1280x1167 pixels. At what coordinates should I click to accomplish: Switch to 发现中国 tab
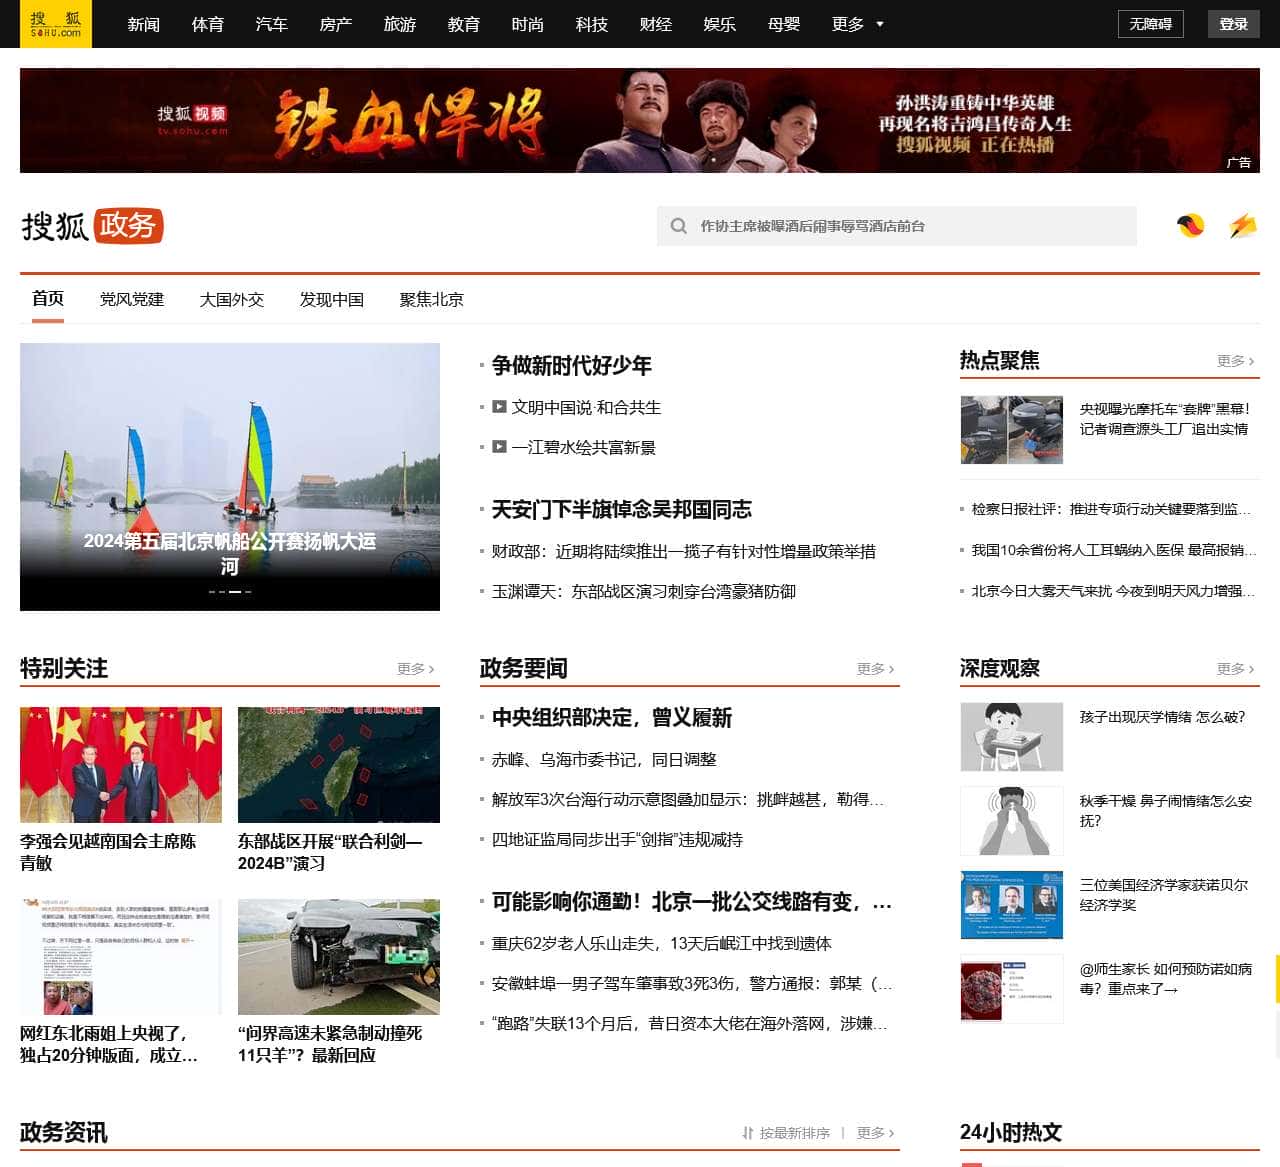coord(332,299)
